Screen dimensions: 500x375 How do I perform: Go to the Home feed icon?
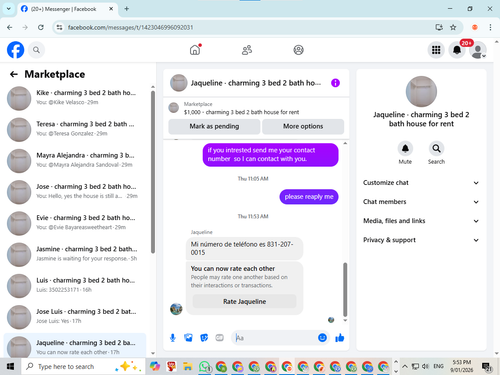[195, 50]
